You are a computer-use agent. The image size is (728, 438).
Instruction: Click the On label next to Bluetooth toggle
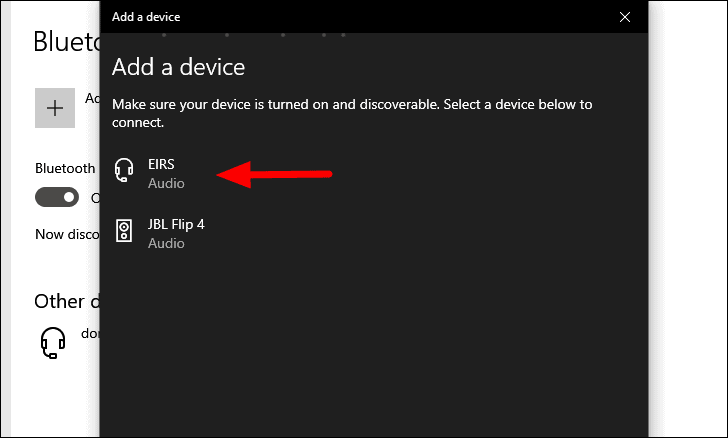coord(96,198)
